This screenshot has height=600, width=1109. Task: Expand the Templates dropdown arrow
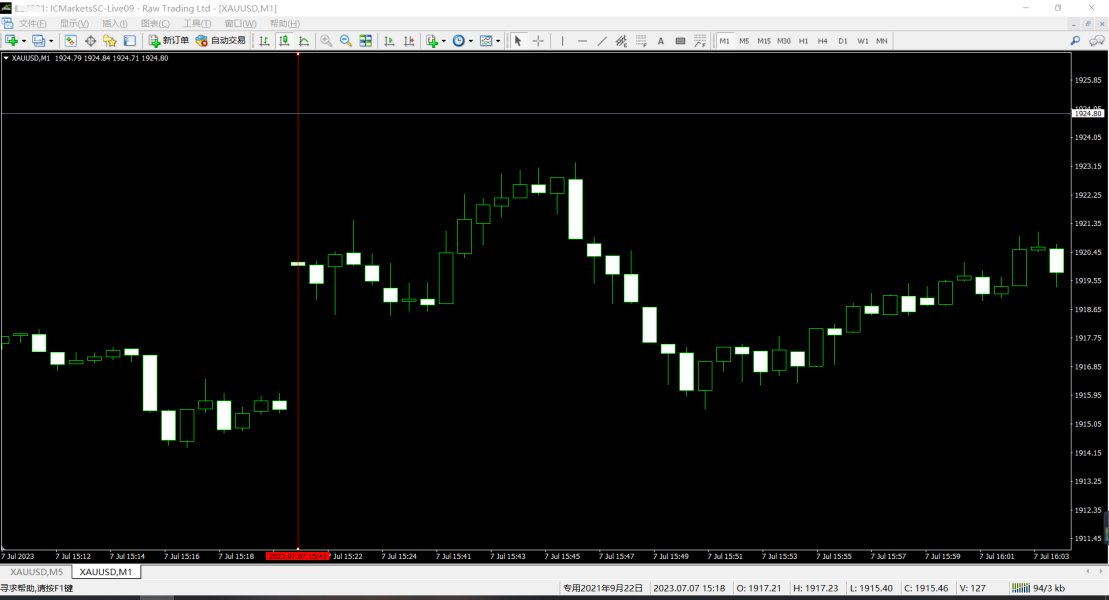[x=498, y=41]
